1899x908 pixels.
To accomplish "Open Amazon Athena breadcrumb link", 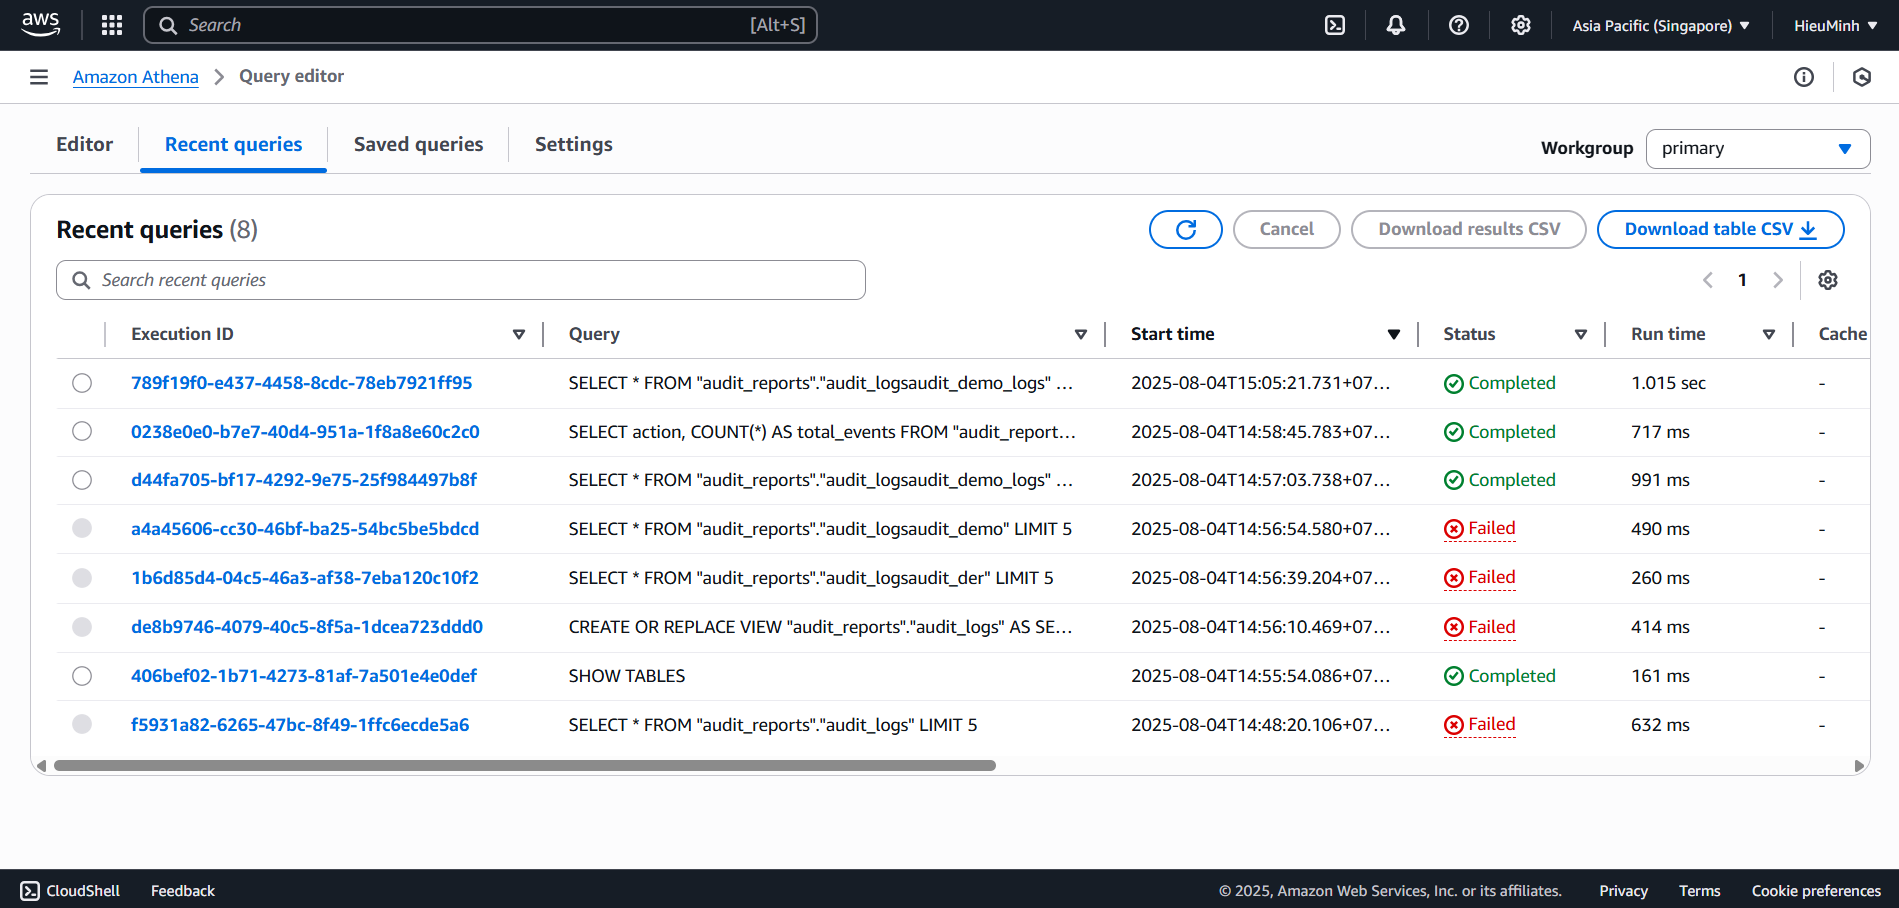I will click(136, 77).
